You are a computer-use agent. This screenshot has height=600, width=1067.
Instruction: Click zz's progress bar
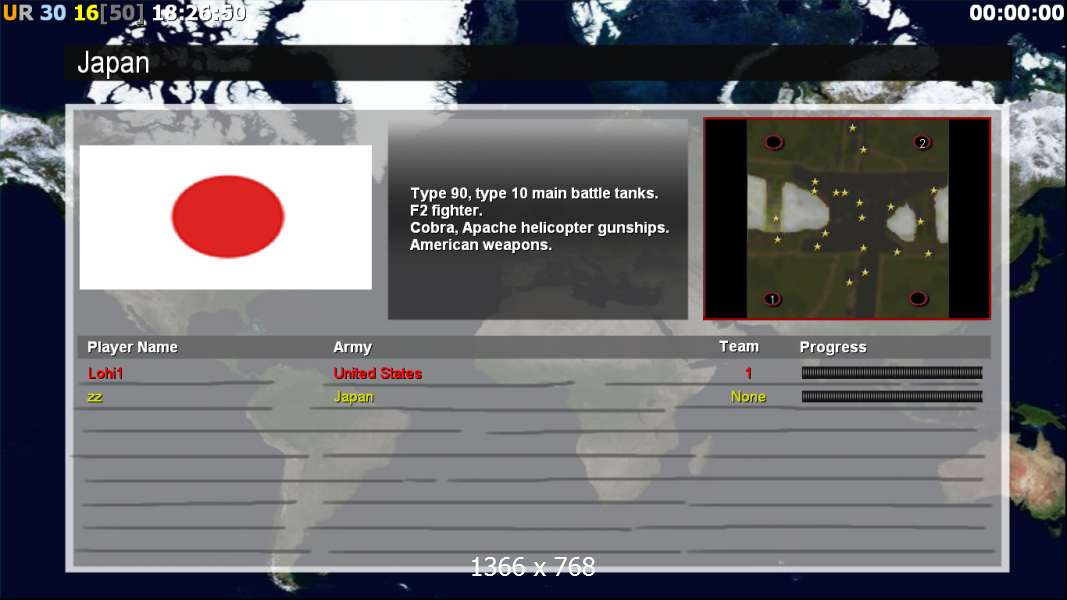click(x=891, y=396)
